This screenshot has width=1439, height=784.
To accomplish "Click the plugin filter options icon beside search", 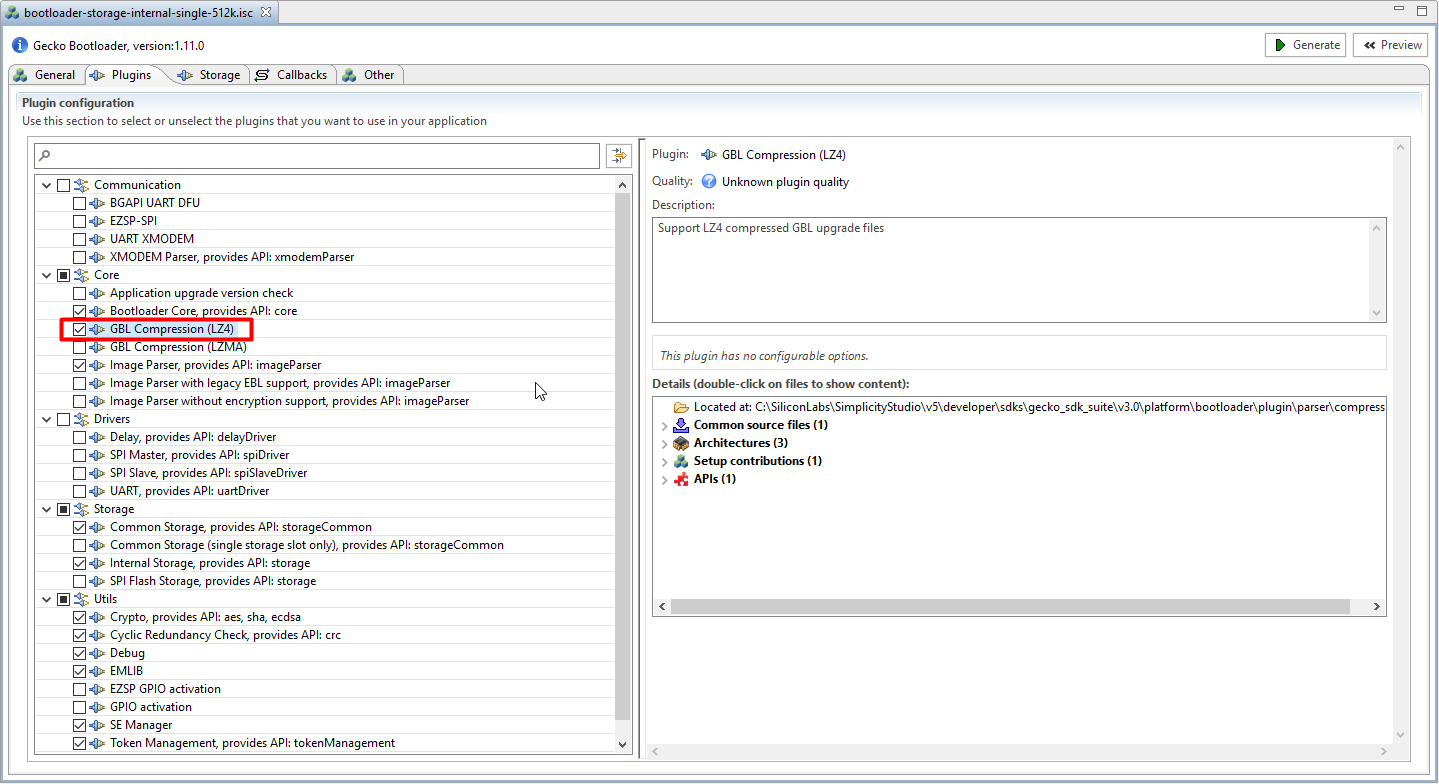I will tap(619, 156).
